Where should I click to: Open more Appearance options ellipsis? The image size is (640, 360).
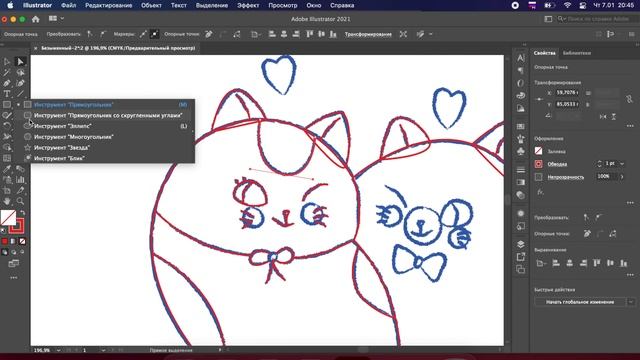(630, 203)
